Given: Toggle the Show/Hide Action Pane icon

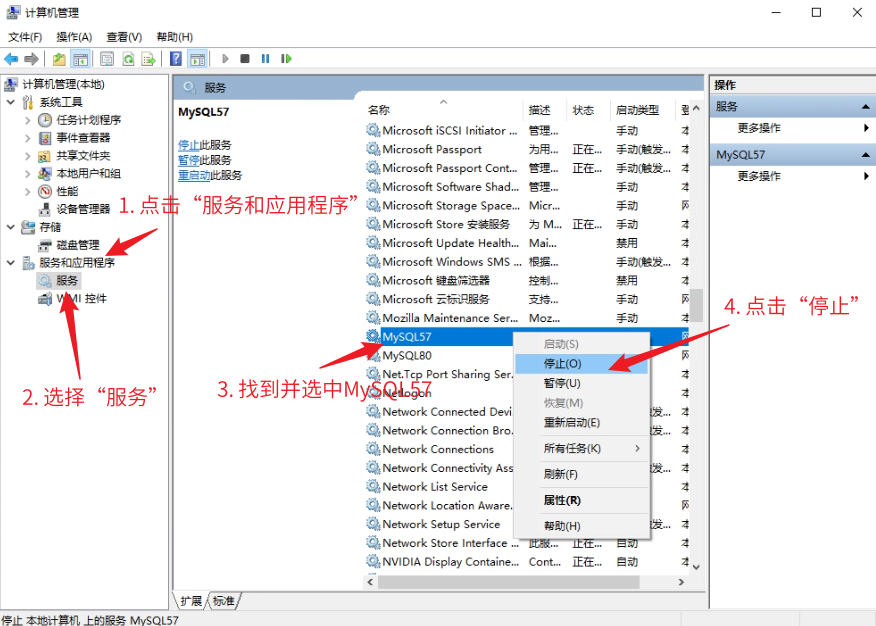Looking at the screenshot, I should [197, 59].
